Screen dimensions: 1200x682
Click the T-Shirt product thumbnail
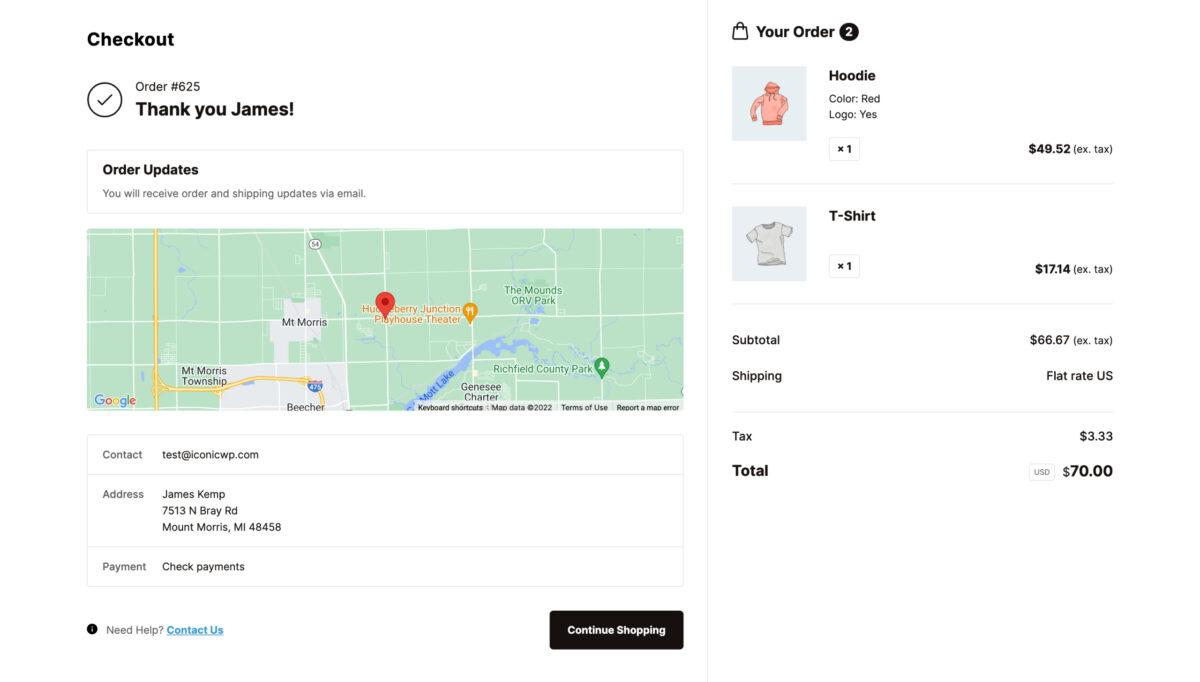click(769, 243)
